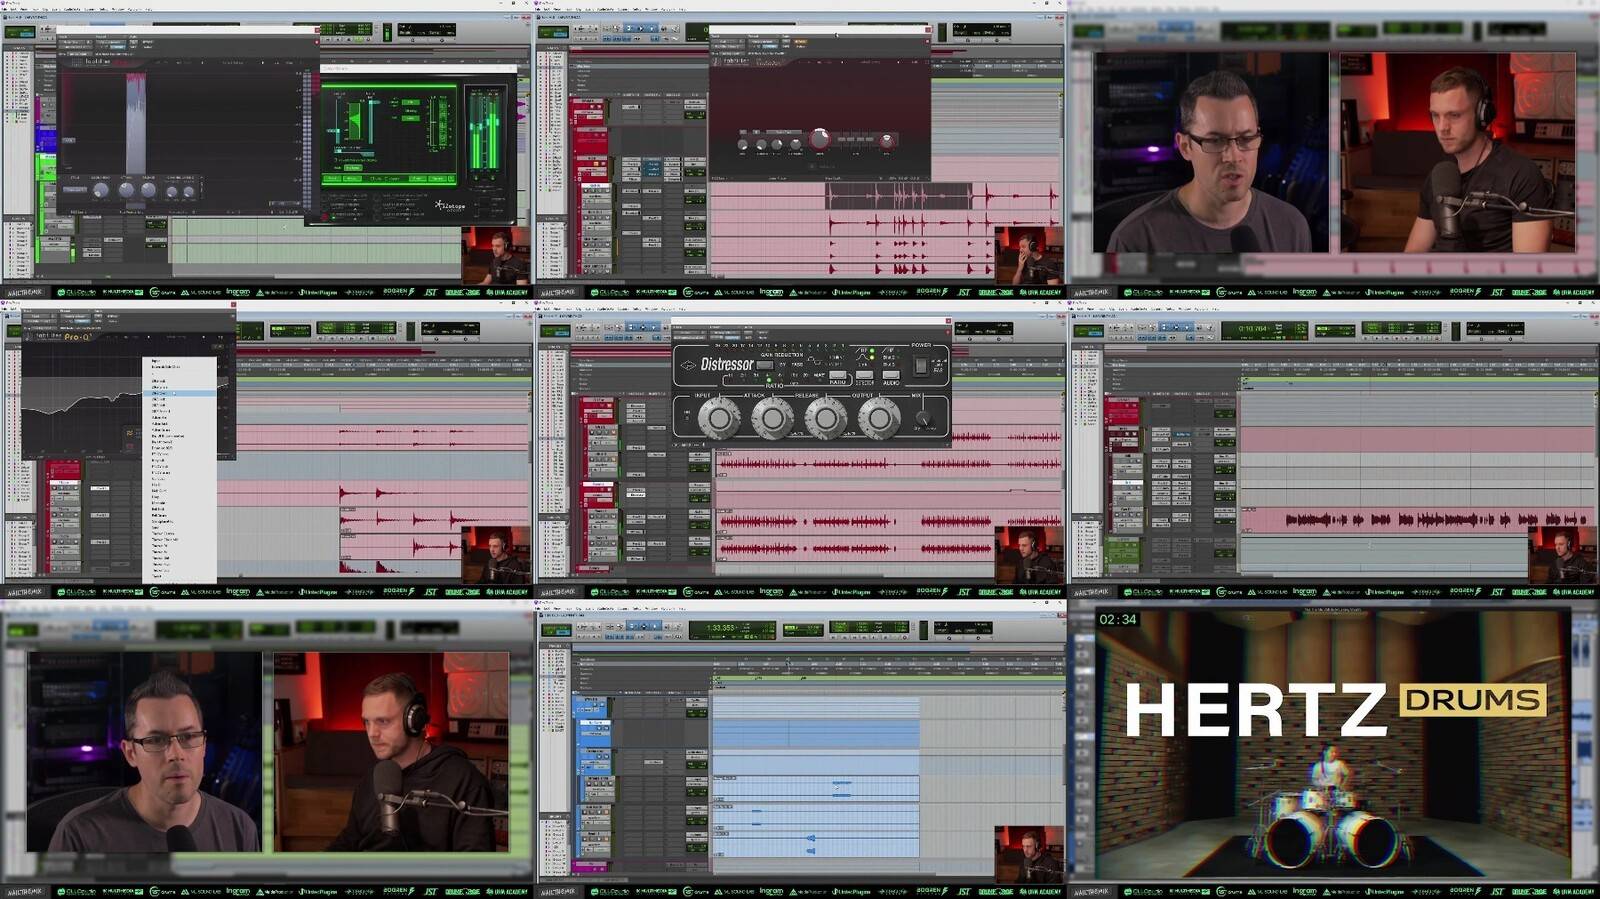The height and width of the screenshot is (899, 1600).
Task: Click the DRUMS badge next to HERTZ
Action: coord(1472,700)
